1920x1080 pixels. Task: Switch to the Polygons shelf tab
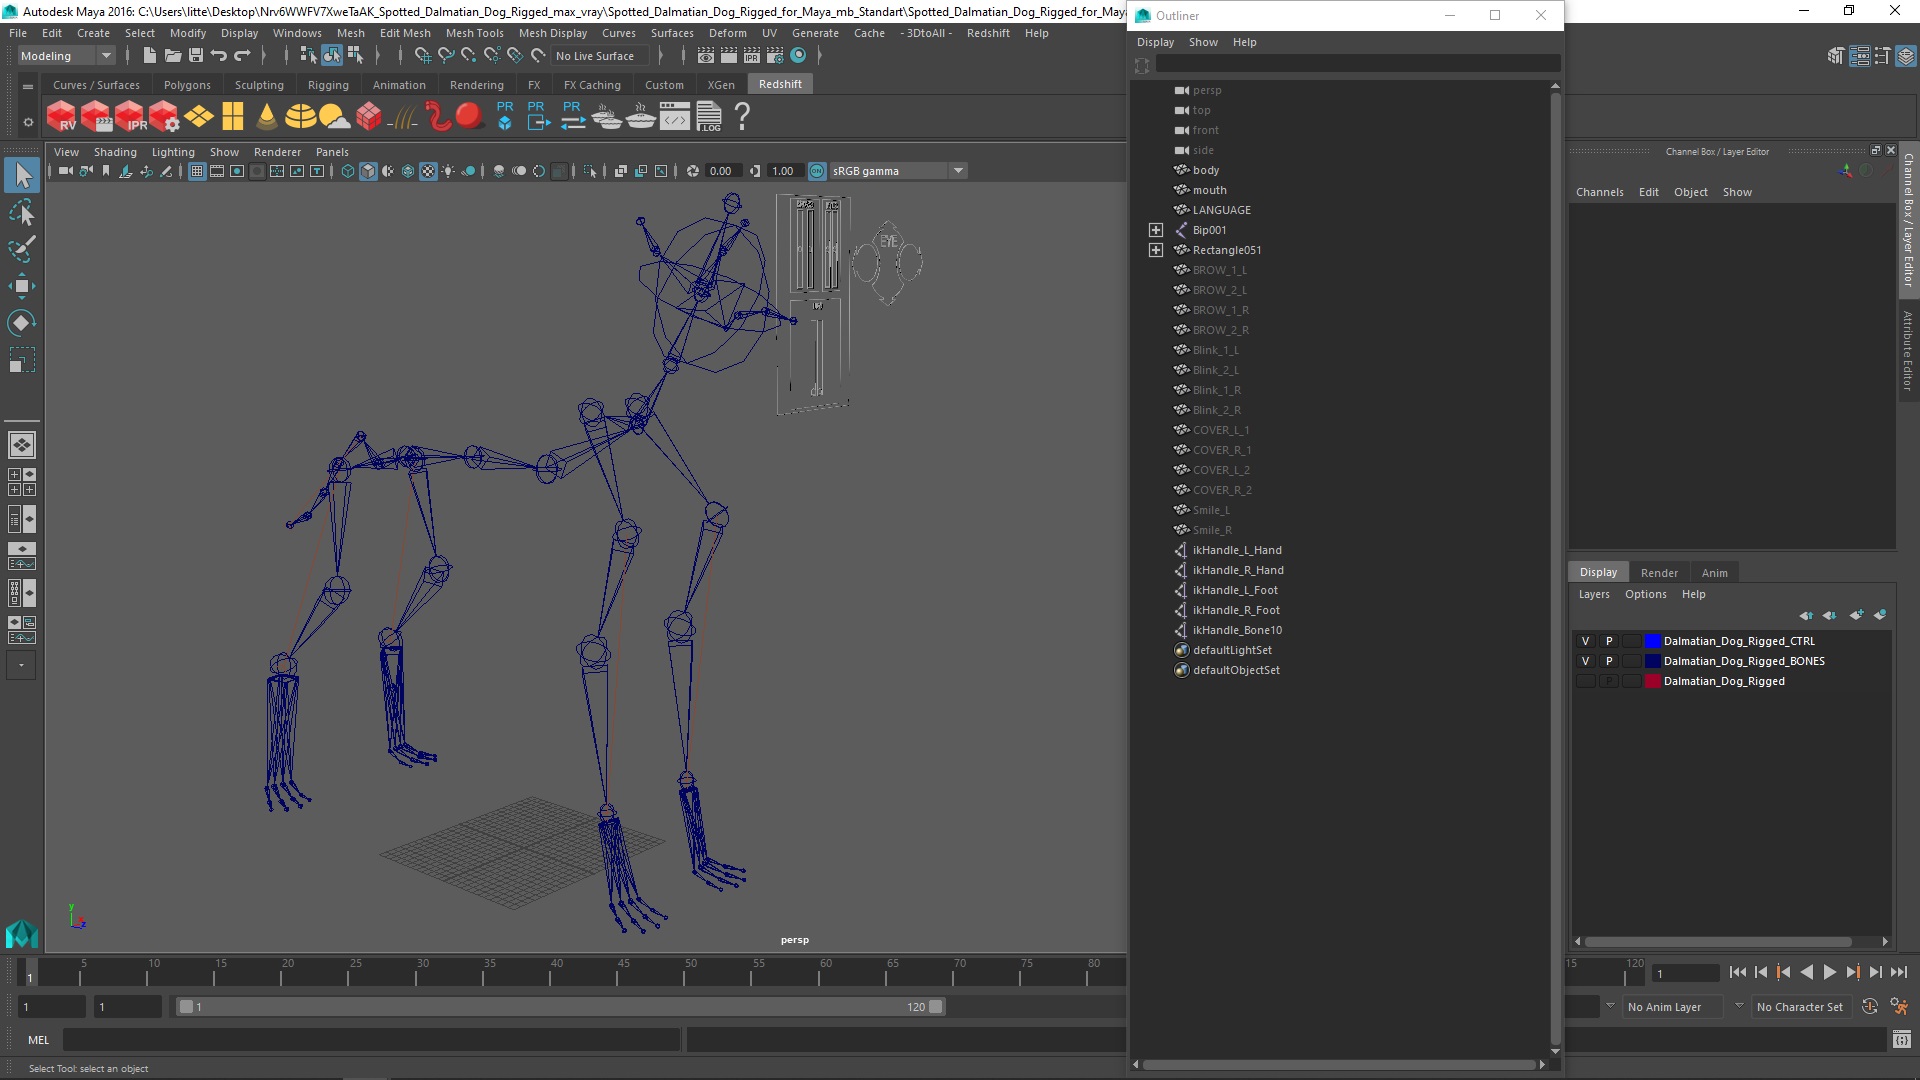coord(187,85)
